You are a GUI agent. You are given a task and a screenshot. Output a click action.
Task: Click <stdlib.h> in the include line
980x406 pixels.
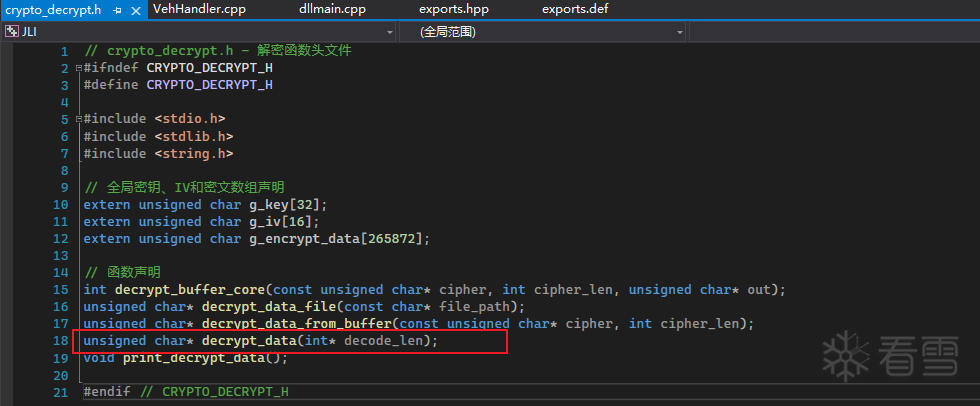click(x=194, y=136)
